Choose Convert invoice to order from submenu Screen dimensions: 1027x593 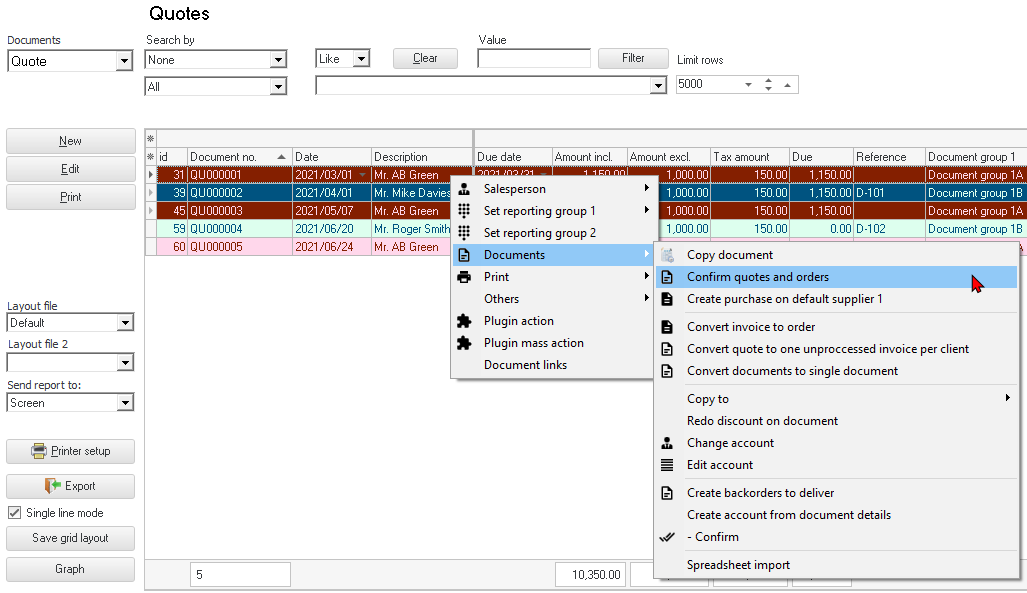click(x=750, y=327)
